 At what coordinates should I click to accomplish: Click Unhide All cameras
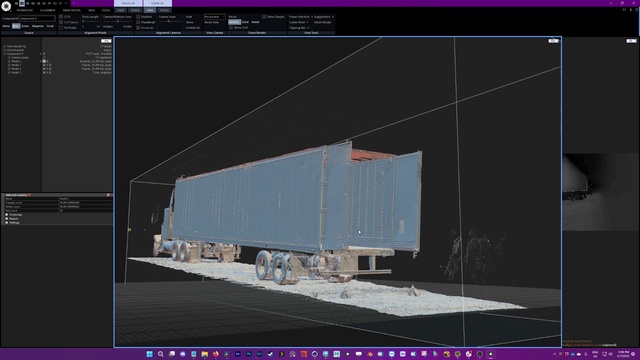click(x=193, y=28)
